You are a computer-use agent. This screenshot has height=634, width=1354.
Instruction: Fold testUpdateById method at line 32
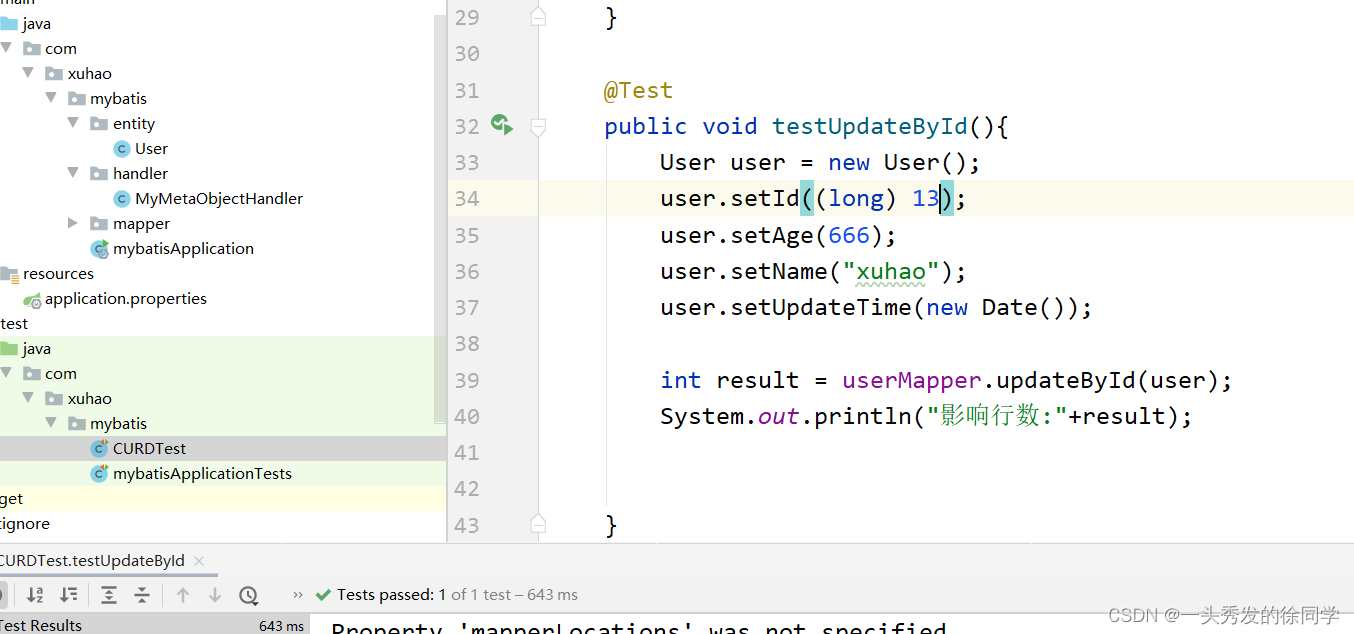(x=538, y=126)
